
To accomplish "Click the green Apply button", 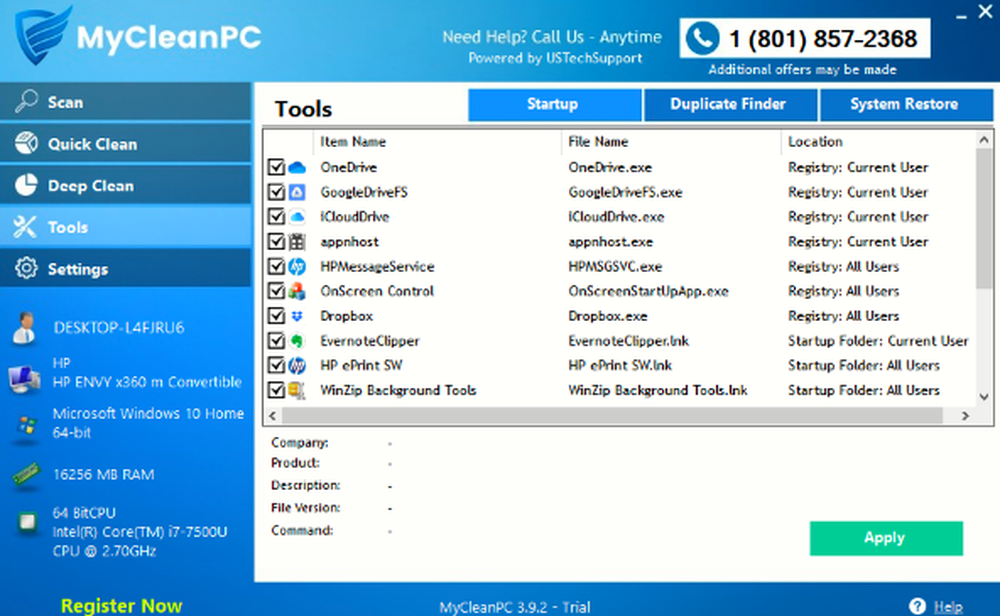I will 886,538.
